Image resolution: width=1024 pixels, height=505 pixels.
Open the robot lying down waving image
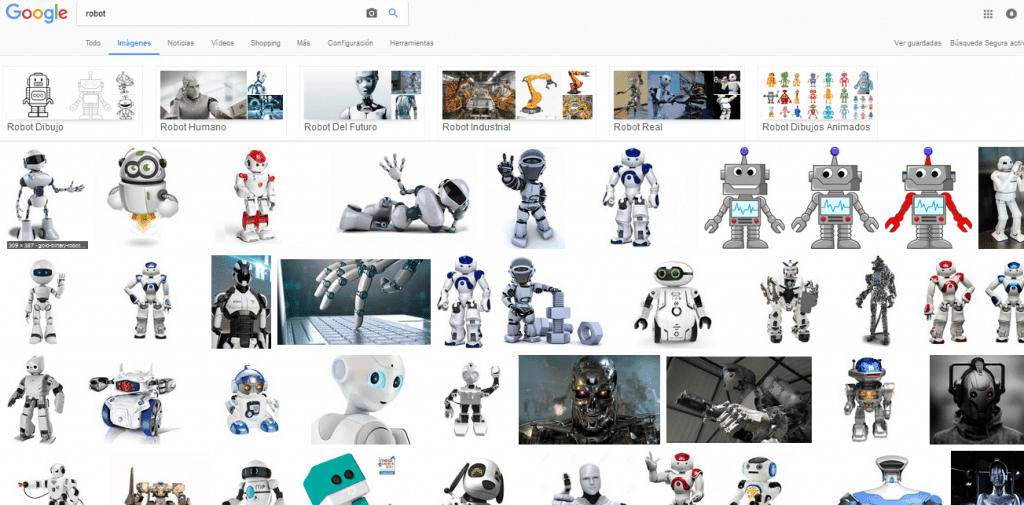coord(404,194)
